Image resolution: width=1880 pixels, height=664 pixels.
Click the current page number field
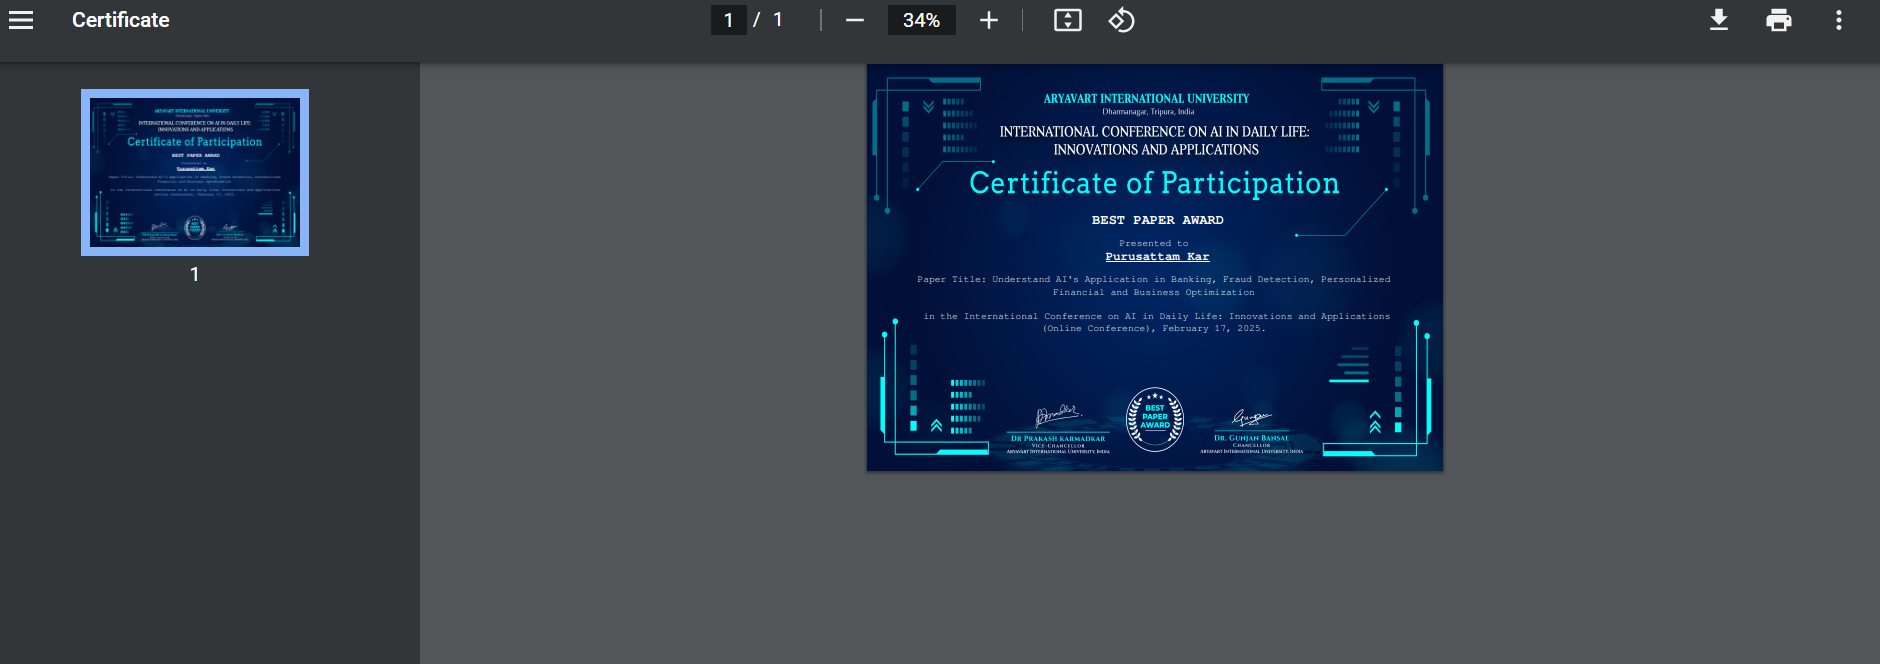coord(728,20)
